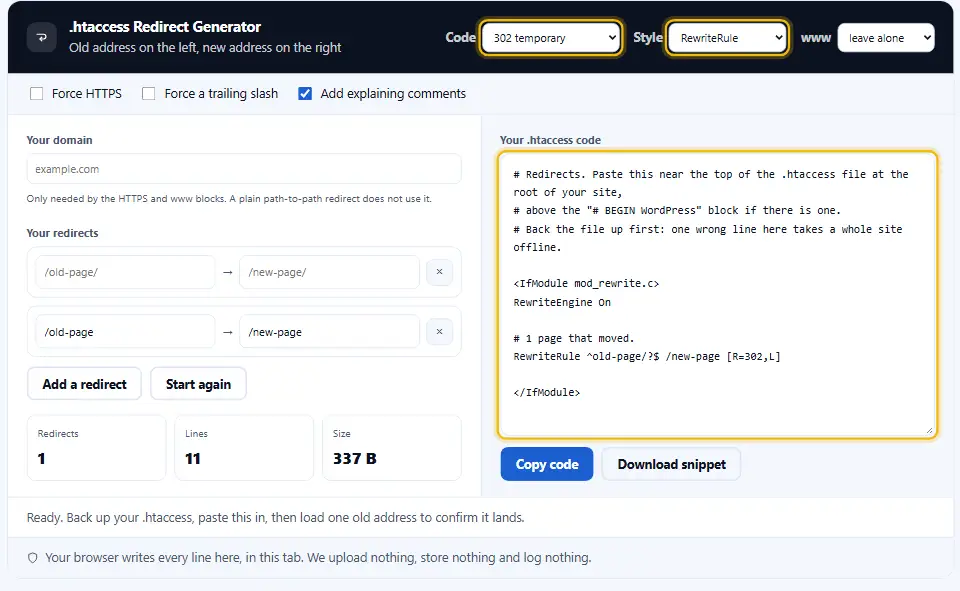Focus the Your domain input field
960x591 pixels.
click(x=244, y=169)
